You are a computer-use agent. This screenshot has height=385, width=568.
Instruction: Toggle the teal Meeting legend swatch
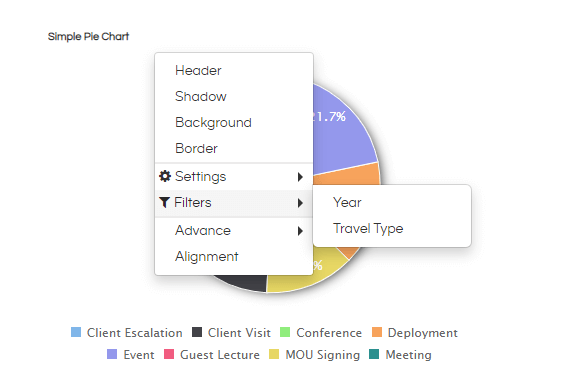374,354
